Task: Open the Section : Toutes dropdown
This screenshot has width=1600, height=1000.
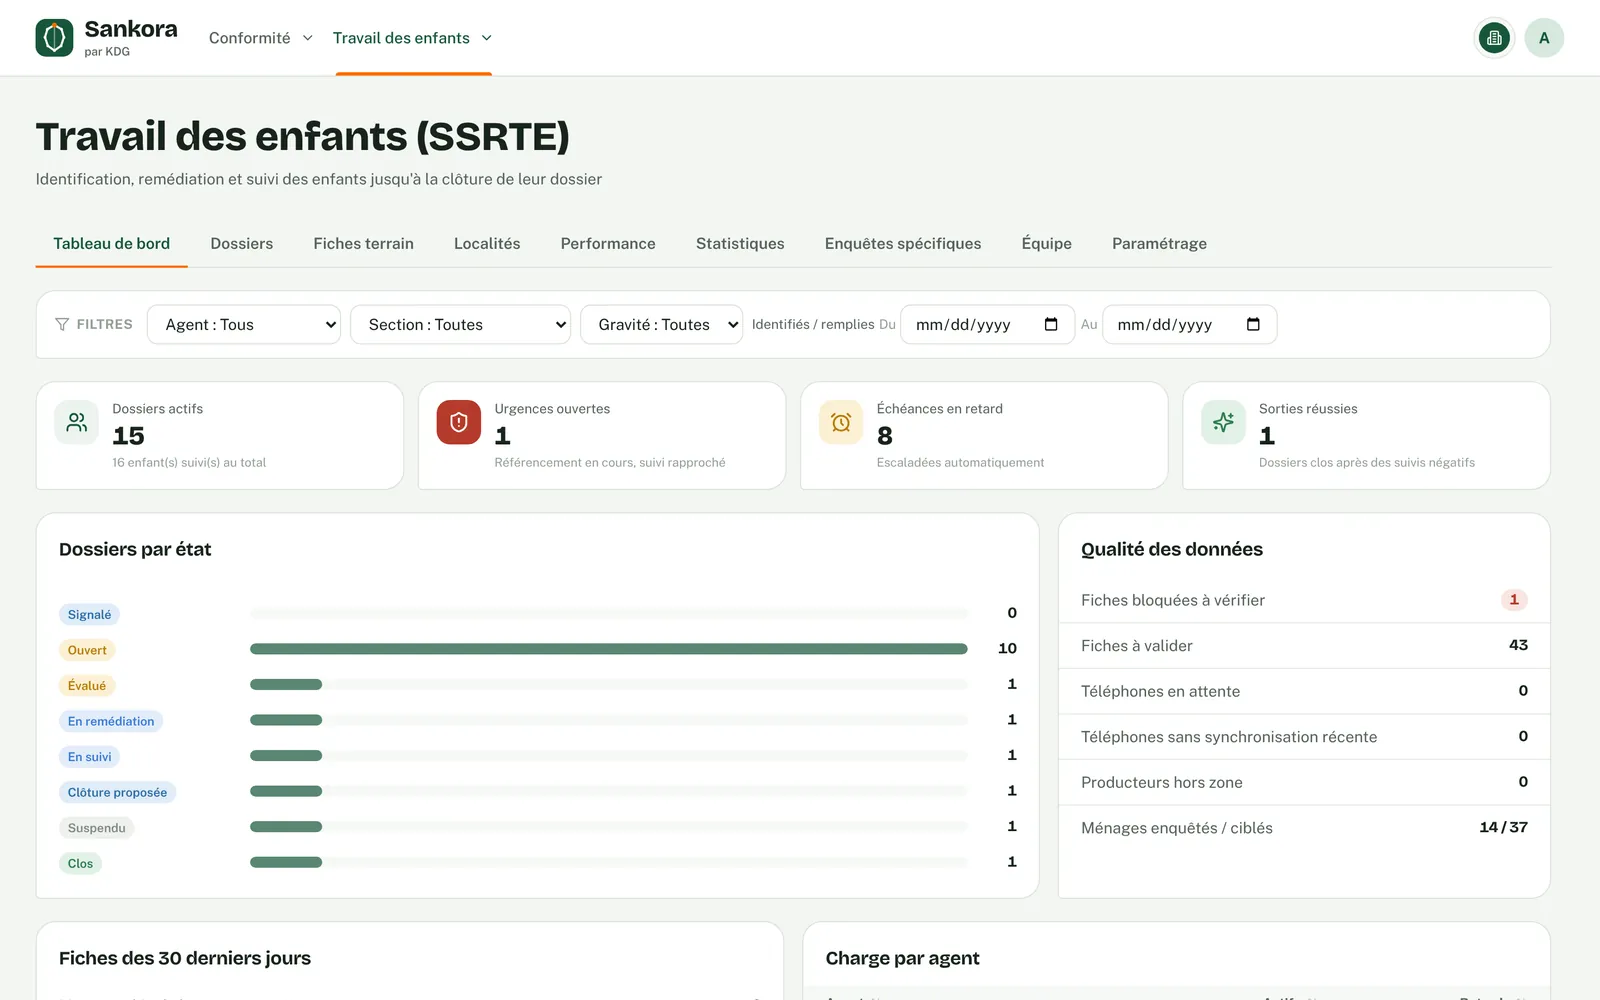Action: coord(460,324)
